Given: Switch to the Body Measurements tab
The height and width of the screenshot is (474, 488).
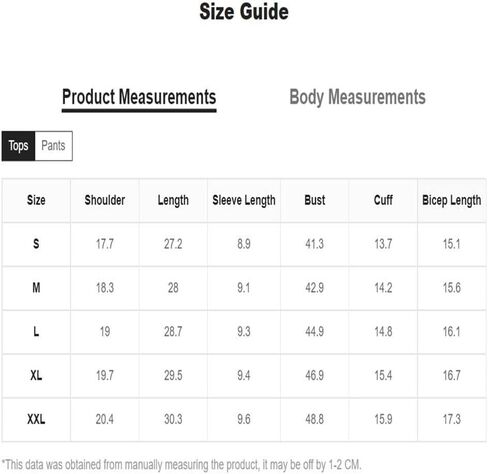Looking at the screenshot, I should coord(357,97).
